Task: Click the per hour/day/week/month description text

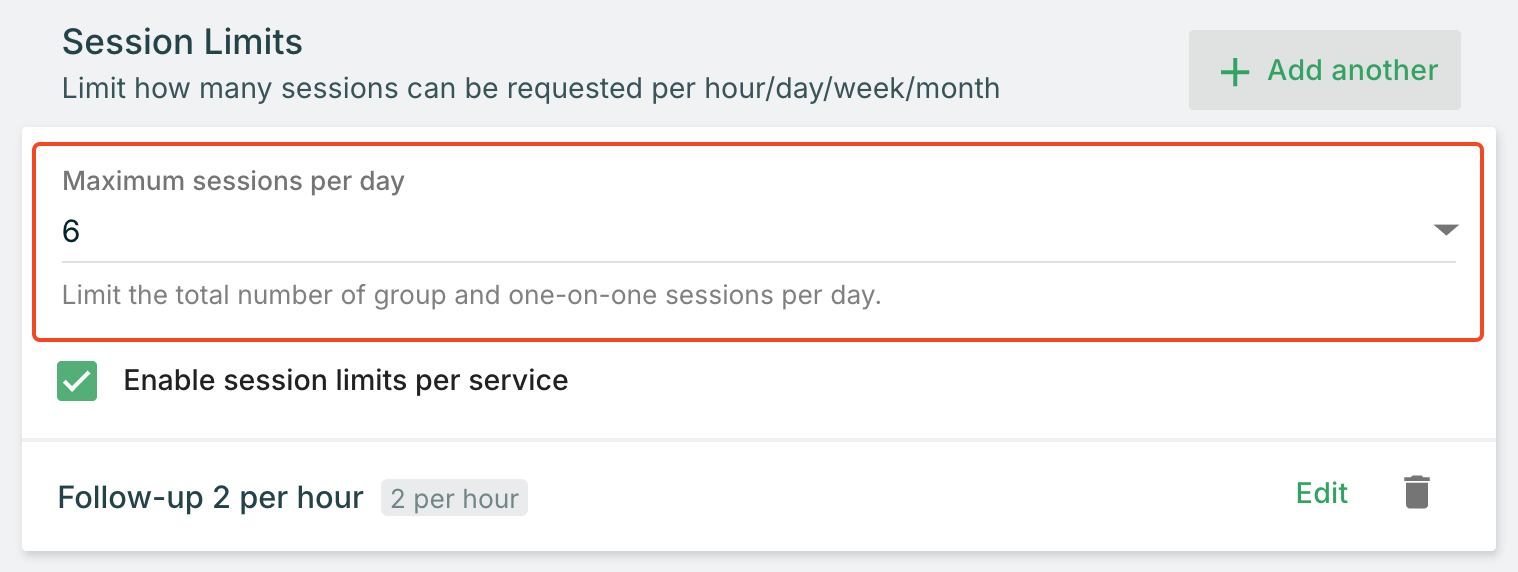Action: [x=530, y=88]
